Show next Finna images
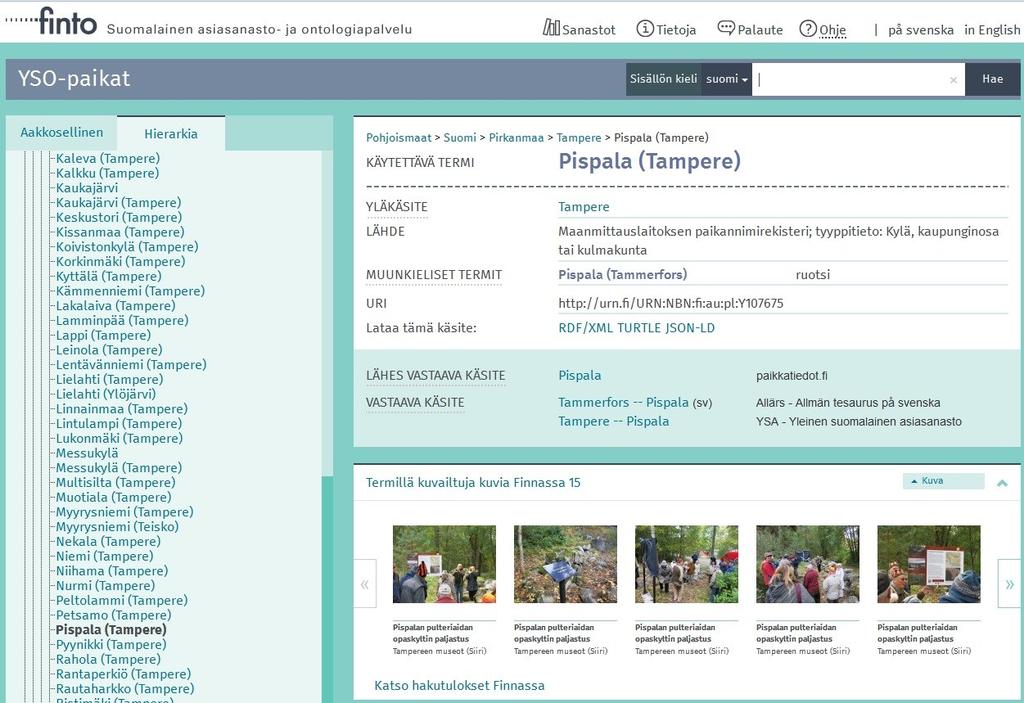Viewport: 1024px width, 703px height. coord(1010,584)
